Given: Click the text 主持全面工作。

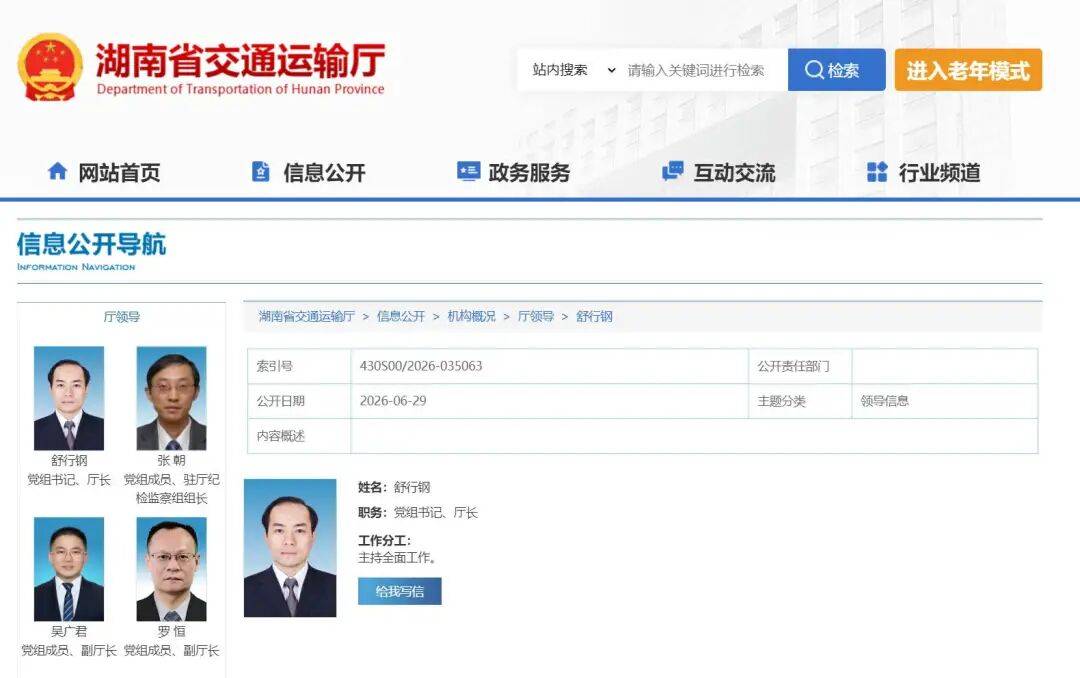Looking at the screenshot, I should coord(397,557).
